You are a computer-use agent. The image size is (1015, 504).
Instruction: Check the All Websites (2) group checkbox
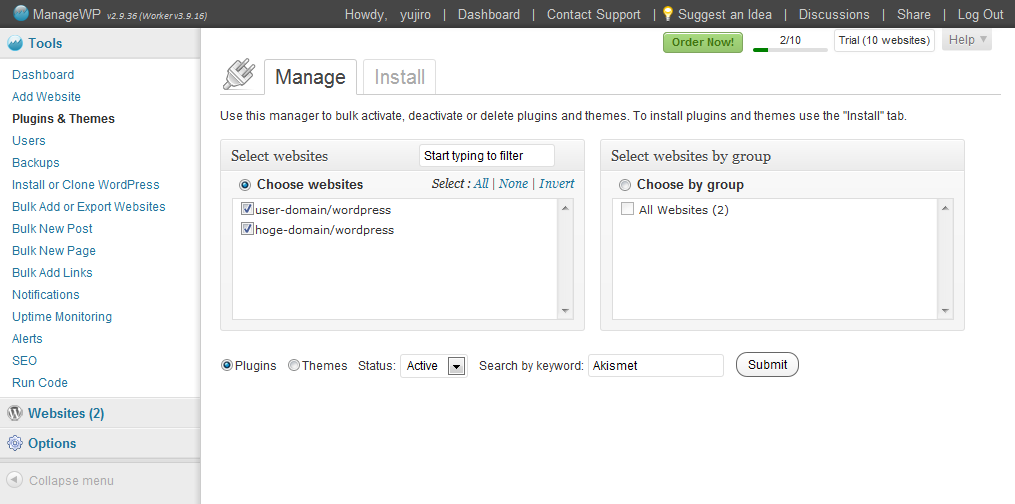627,208
